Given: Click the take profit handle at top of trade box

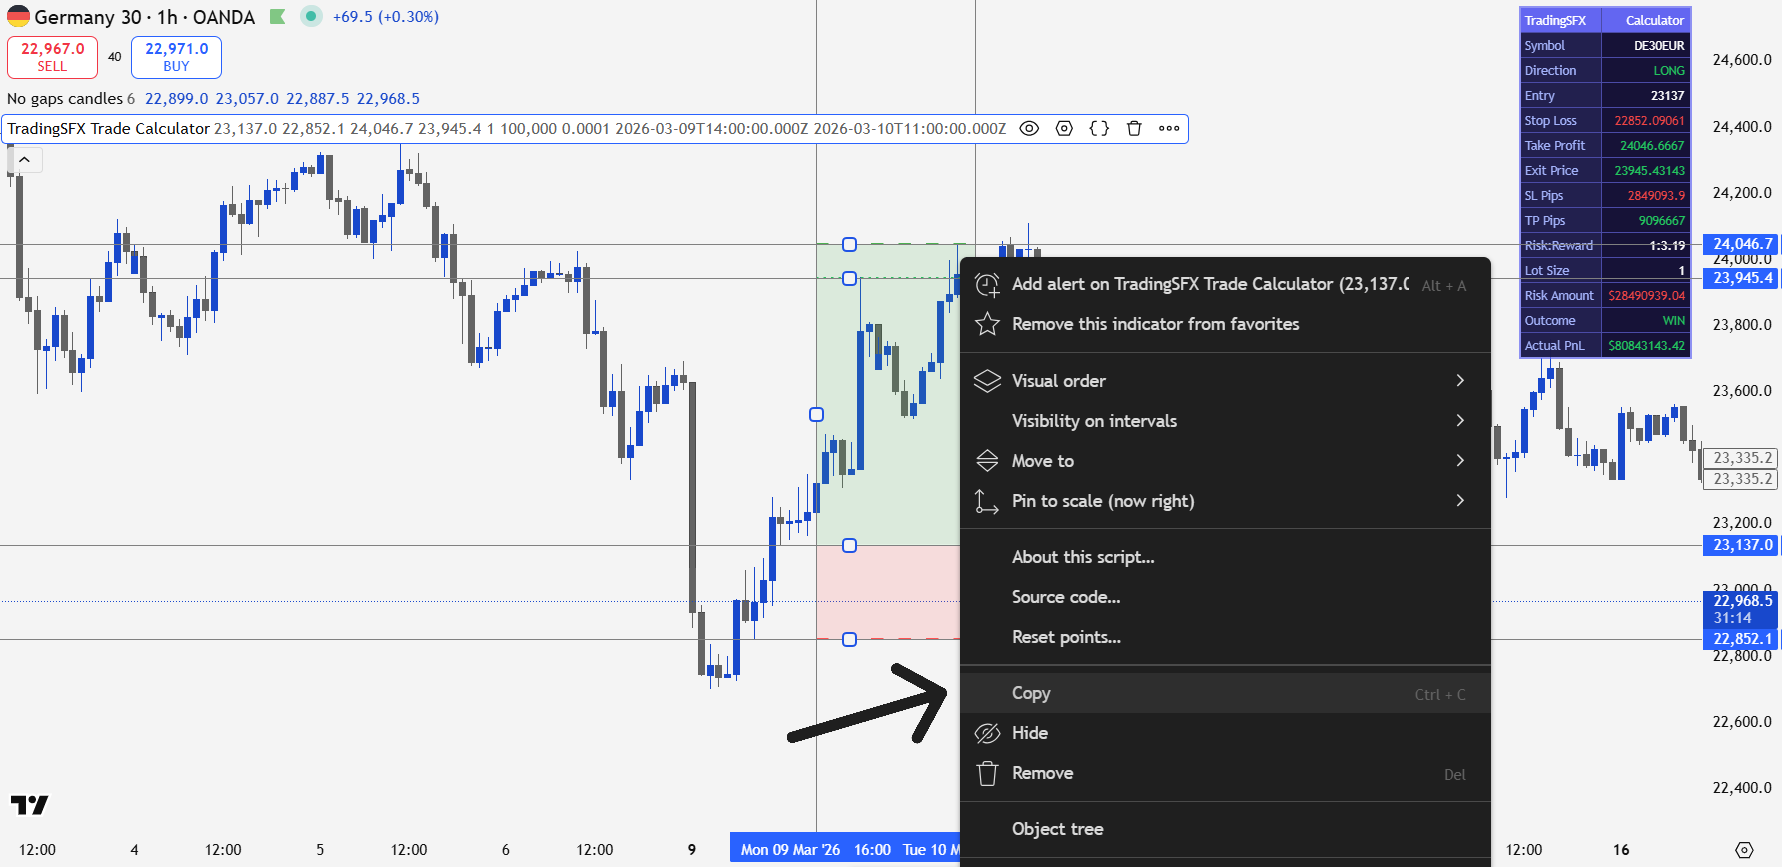Looking at the screenshot, I should pyautogui.click(x=849, y=244).
